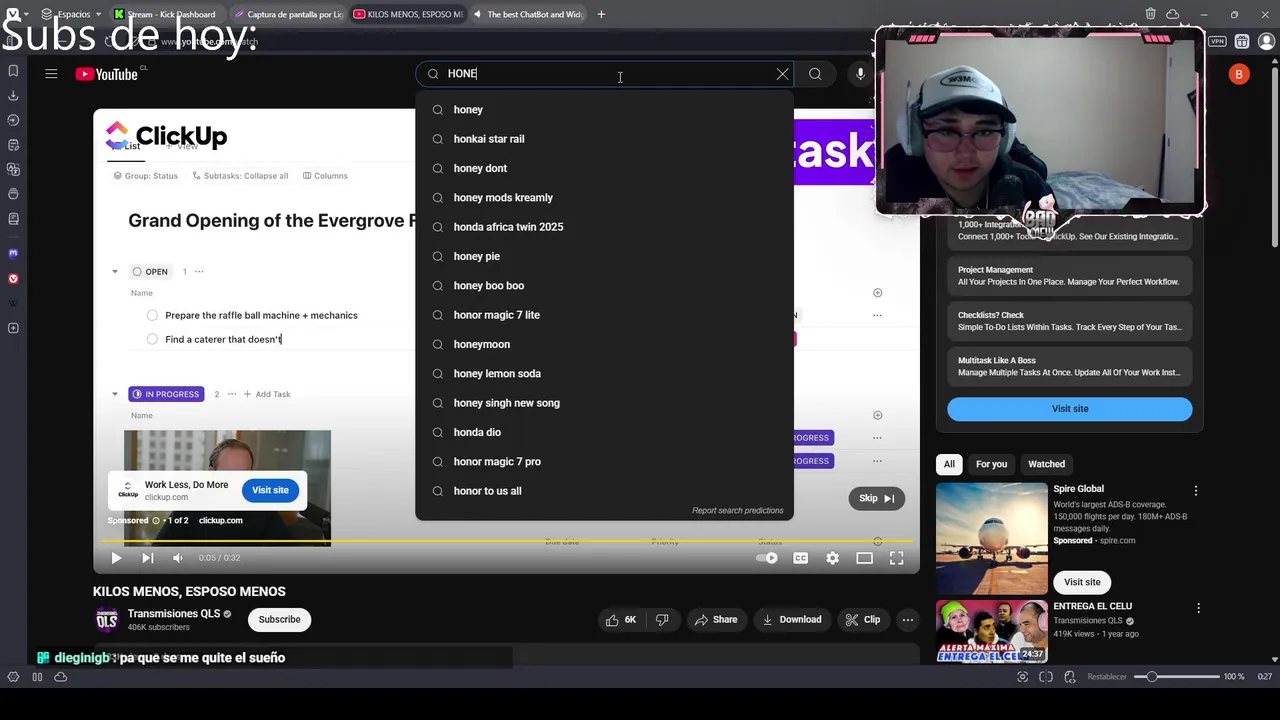
Task: Pick 'honey singh new song' suggestion
Action: pos(604,403)
